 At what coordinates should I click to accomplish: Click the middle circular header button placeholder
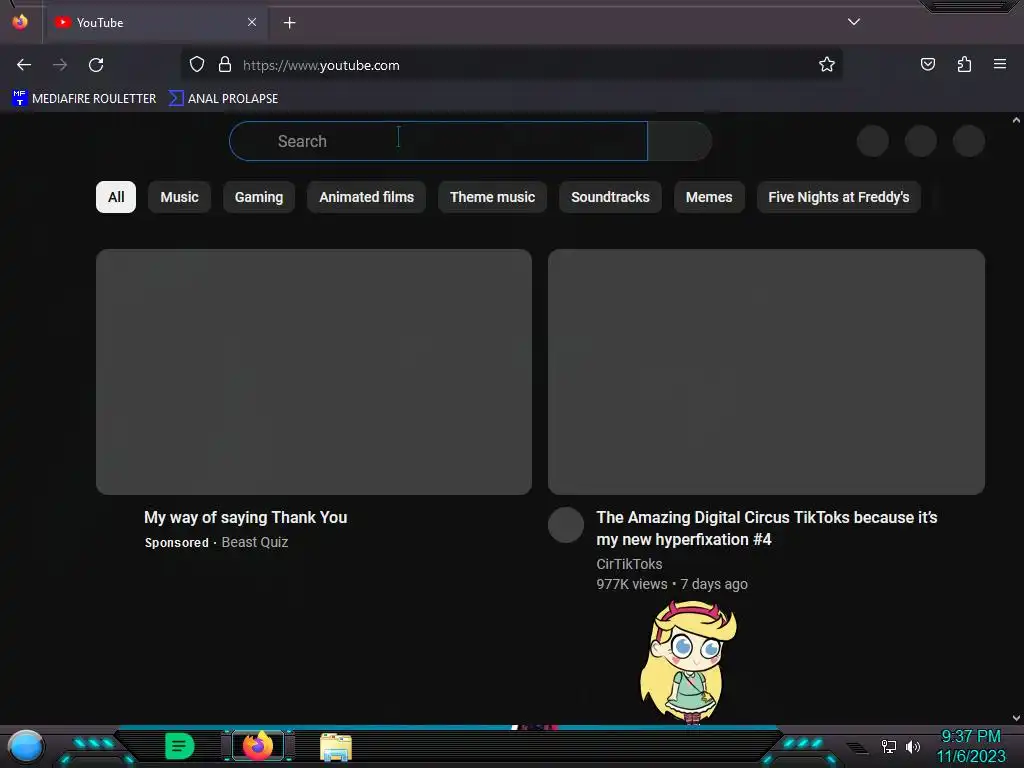pyautogui.click(x=921, y=141)
